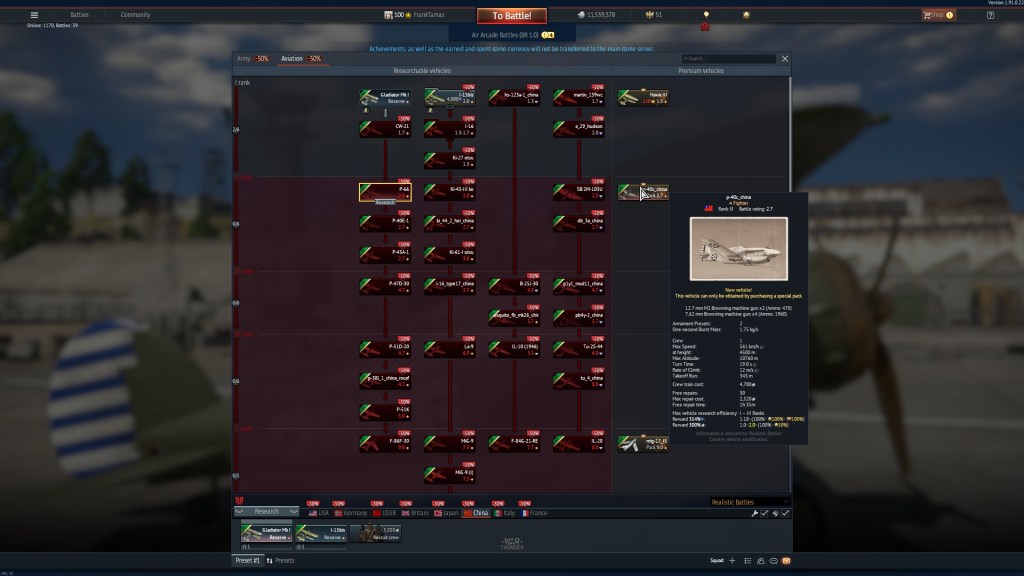Click the lightbulb icon in top bar
The height and width of the screenshot is (576, 1024).
coord(705,15)
